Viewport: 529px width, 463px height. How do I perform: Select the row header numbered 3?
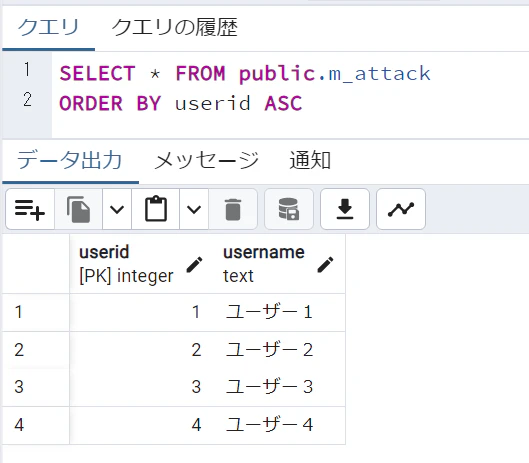pyautogui.click(x=36, y=387)
